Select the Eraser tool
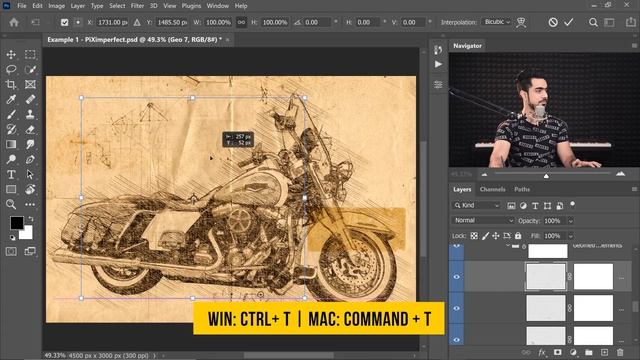640x360 pixels. coord(30,129)
